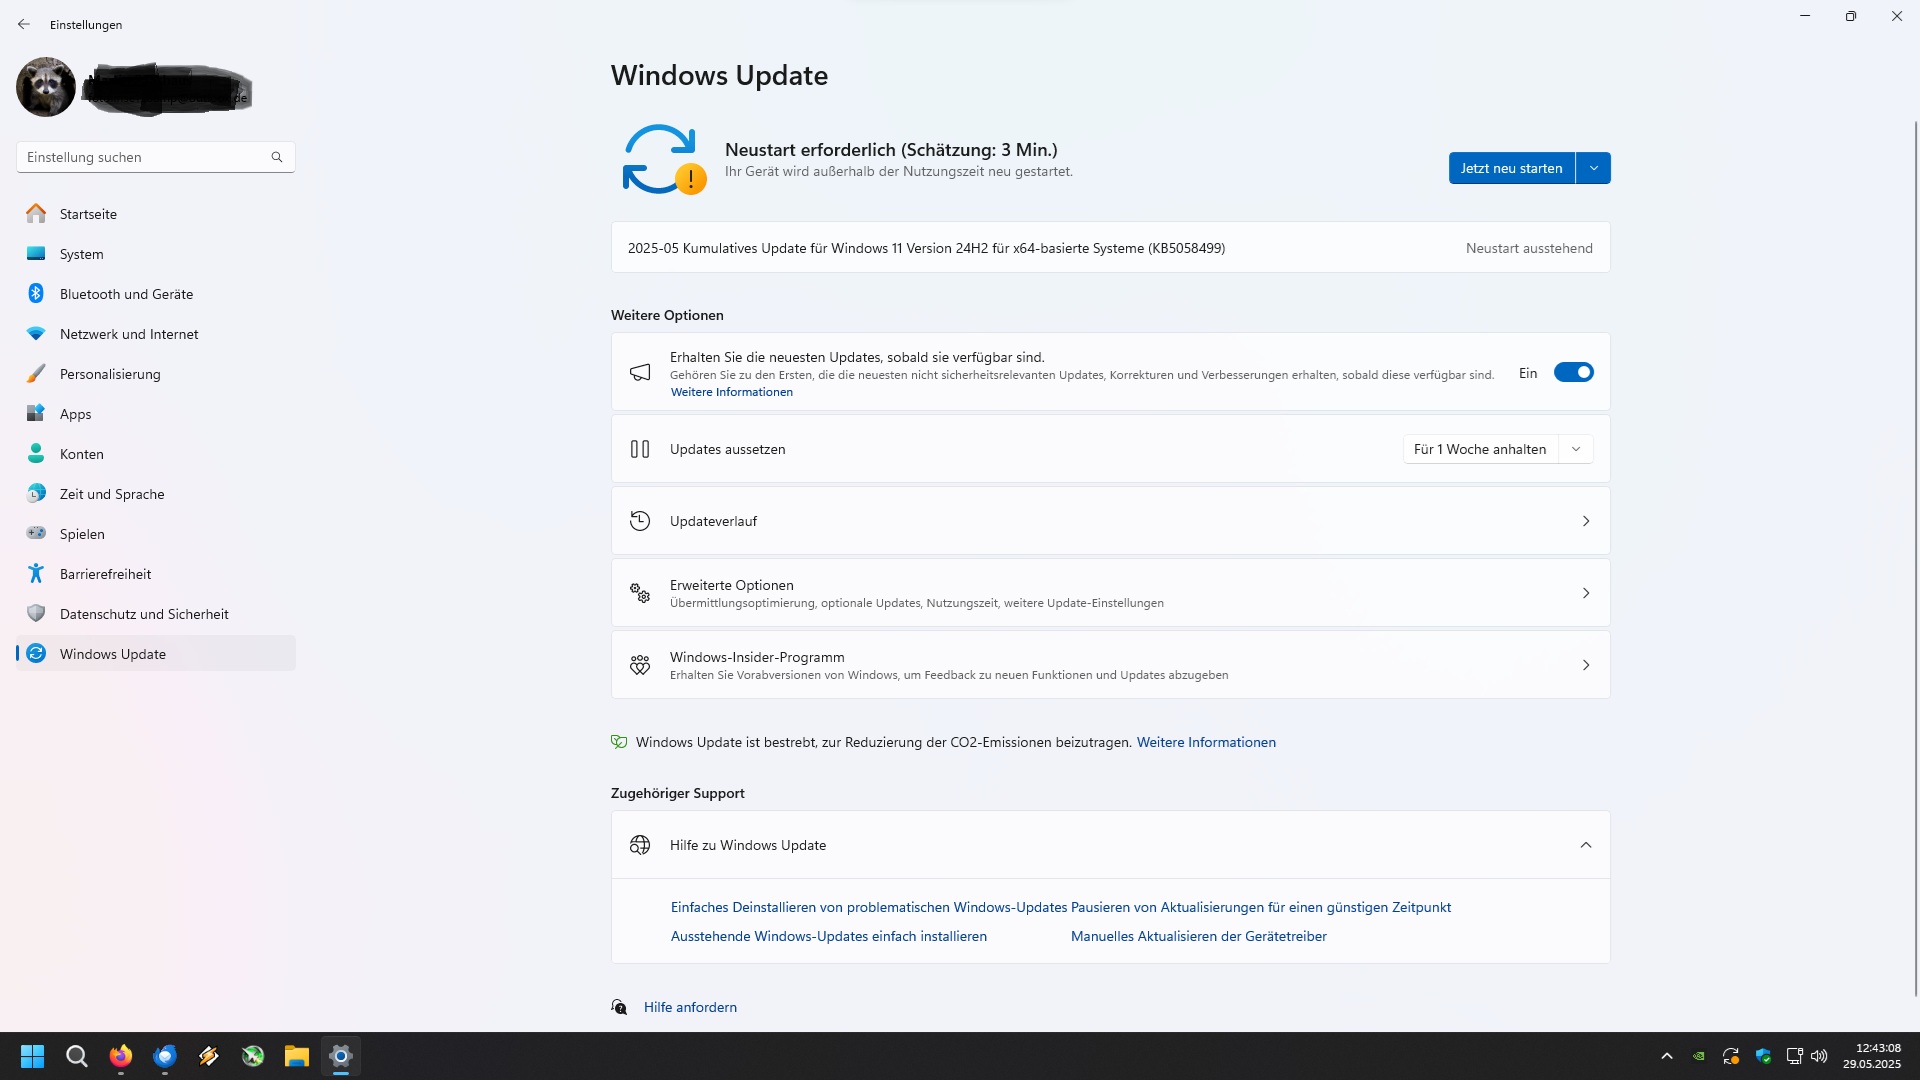Open the restart options dropdown arrow
Image resolution: width=1920 pixels, height=1080 pixels.
(x=1594, y=168)
